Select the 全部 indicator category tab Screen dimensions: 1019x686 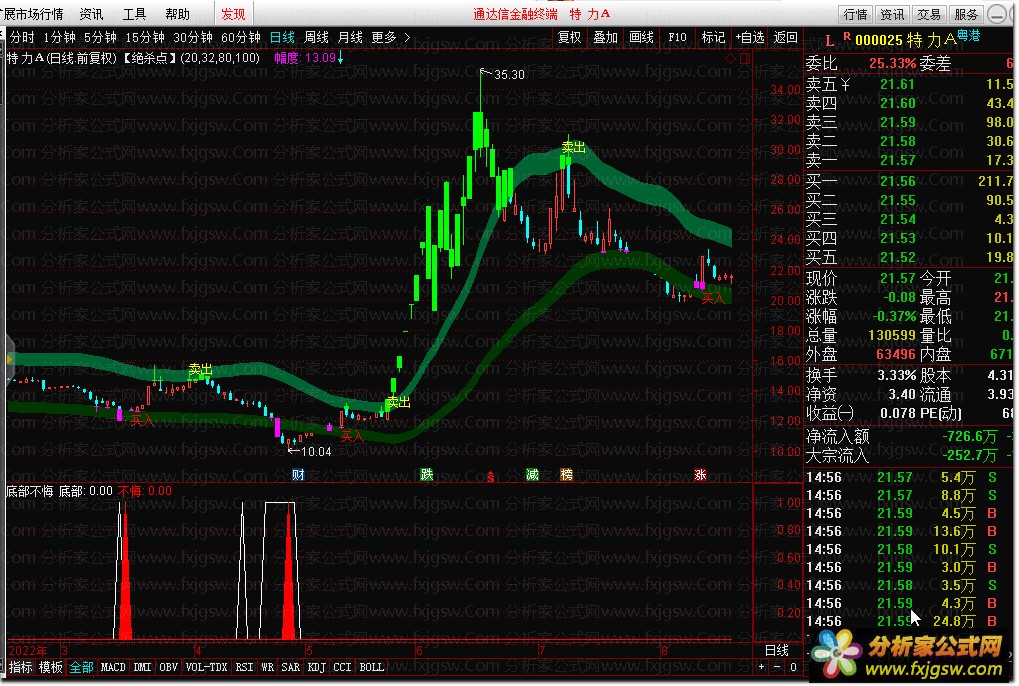[x=82, y=667]
